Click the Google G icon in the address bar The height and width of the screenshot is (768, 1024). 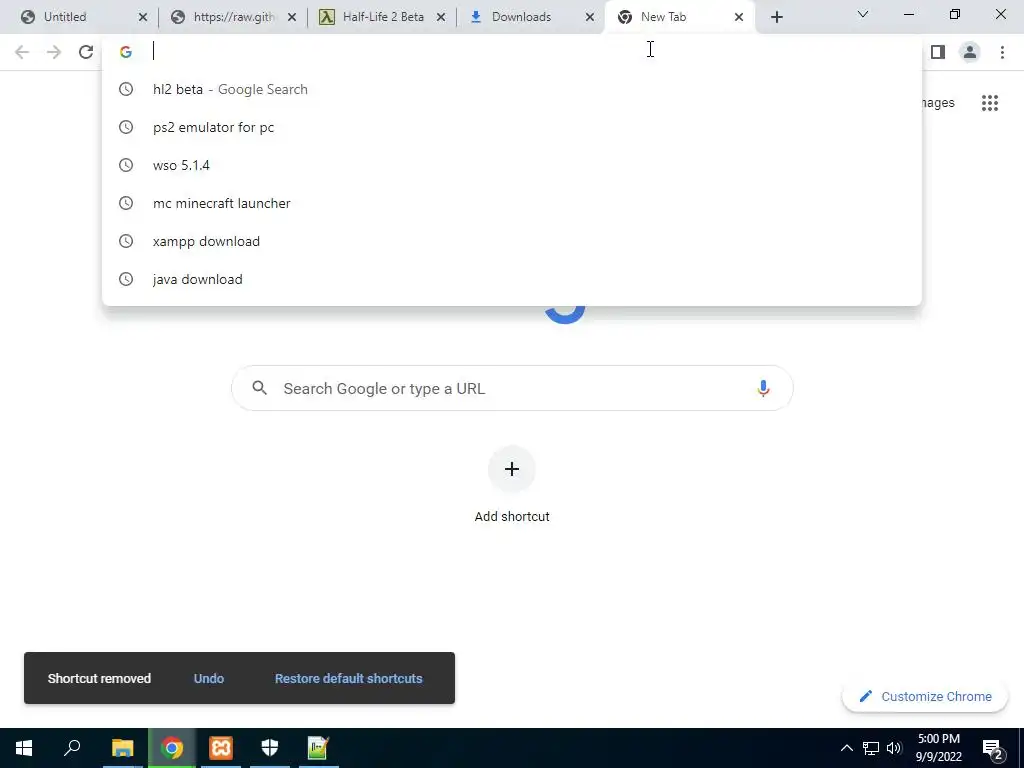(x=126, y=52)
